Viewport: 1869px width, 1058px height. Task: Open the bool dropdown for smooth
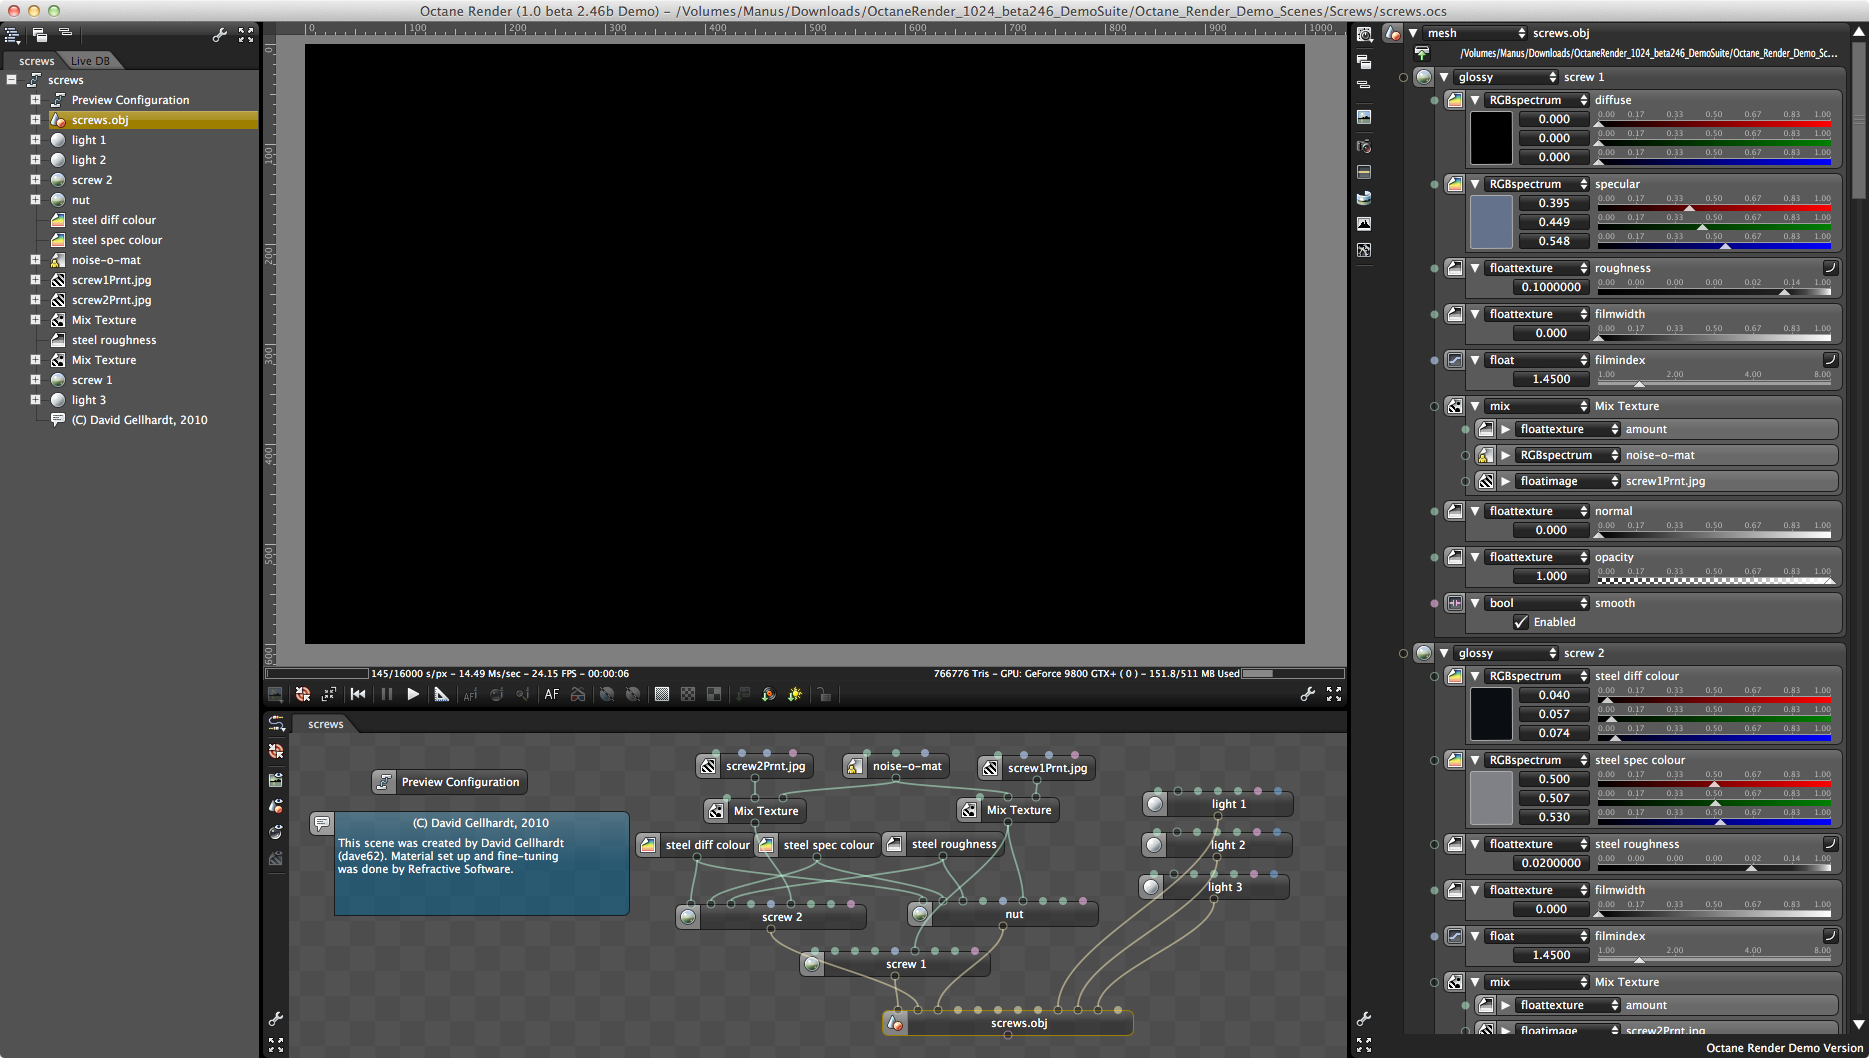point(1538,603)
